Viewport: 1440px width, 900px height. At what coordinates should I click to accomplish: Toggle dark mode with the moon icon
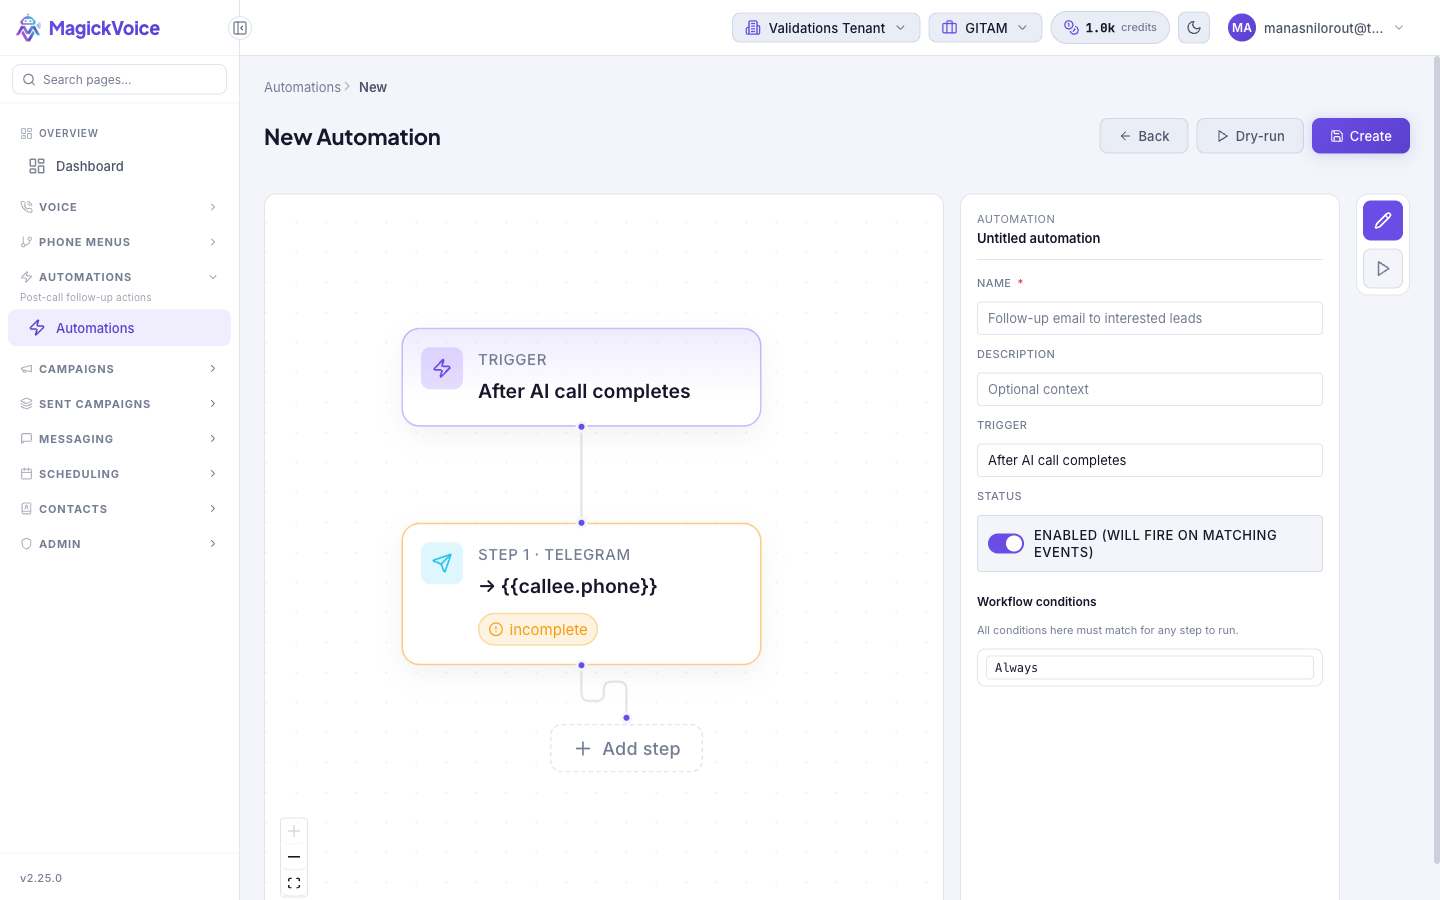pyautogui.click(x=1194, y=28)
